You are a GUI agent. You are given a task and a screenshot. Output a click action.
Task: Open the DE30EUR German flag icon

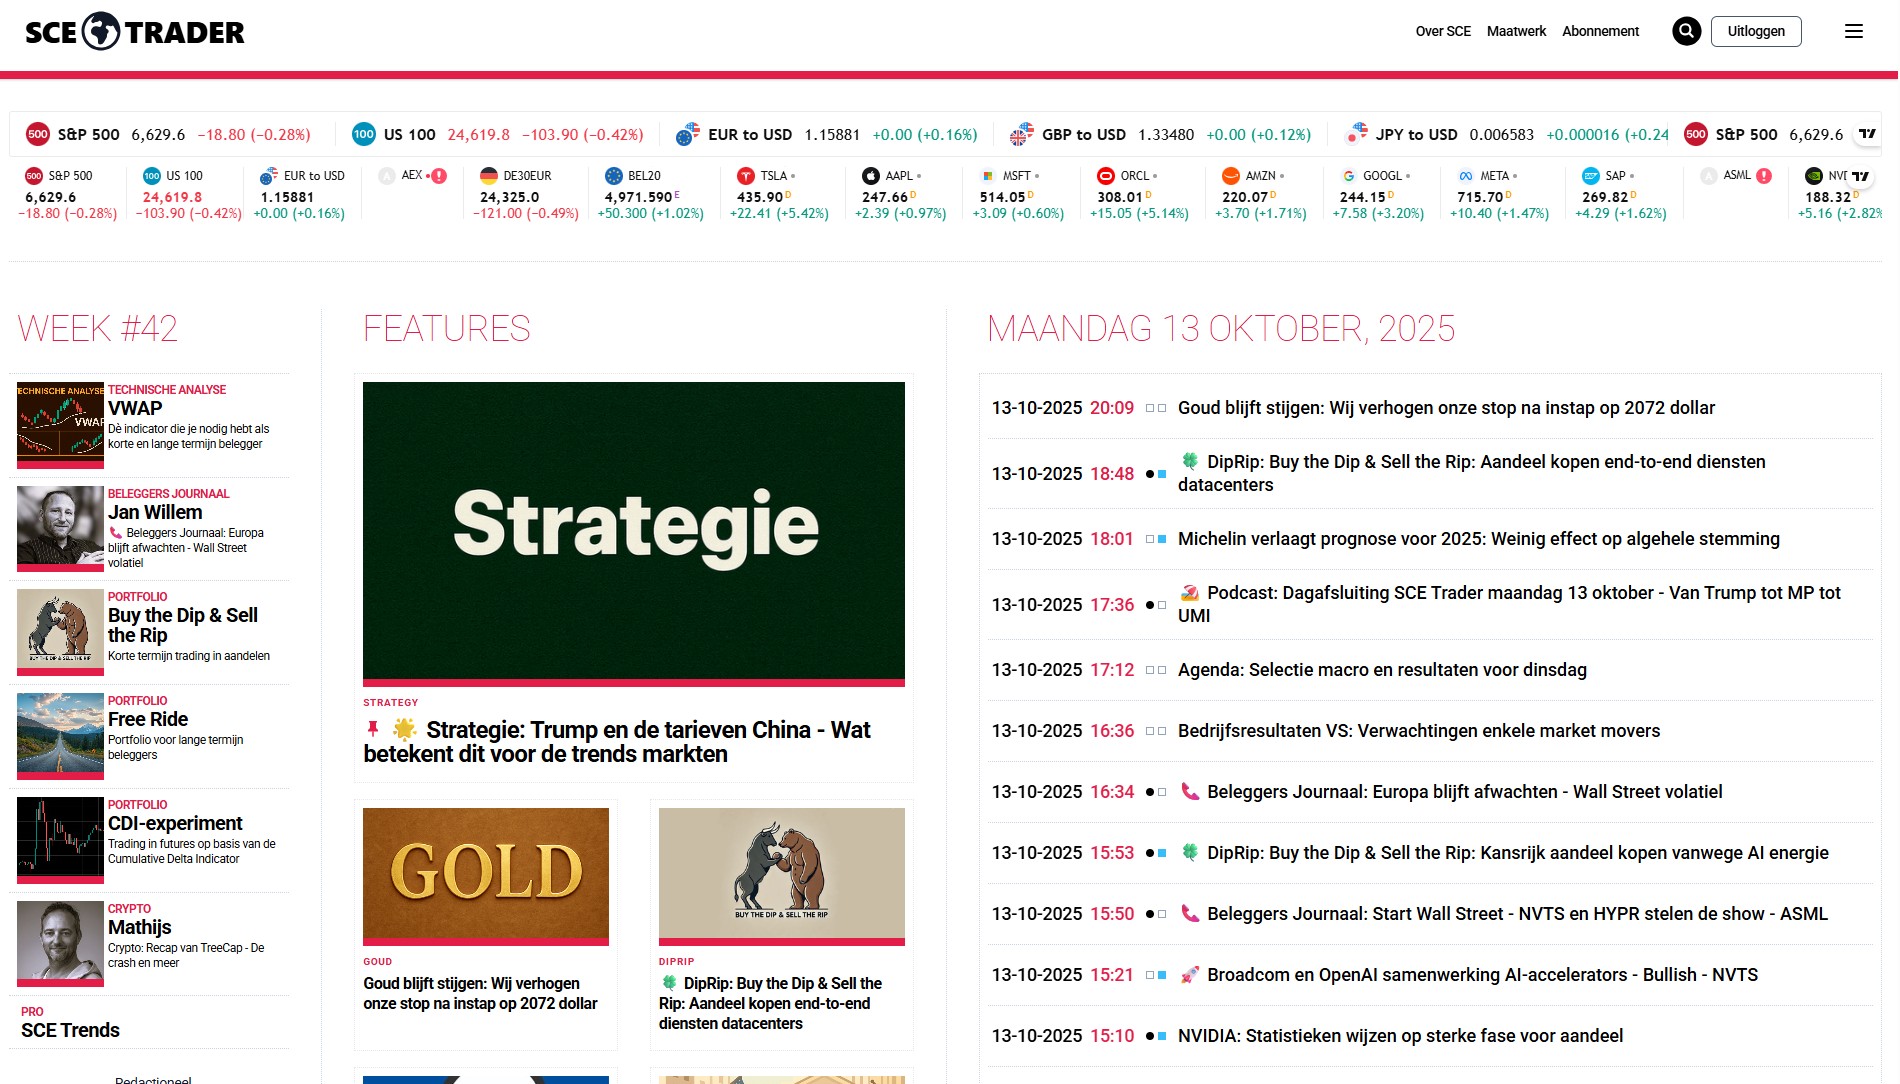pyautogui.click(x=489, y=176)
